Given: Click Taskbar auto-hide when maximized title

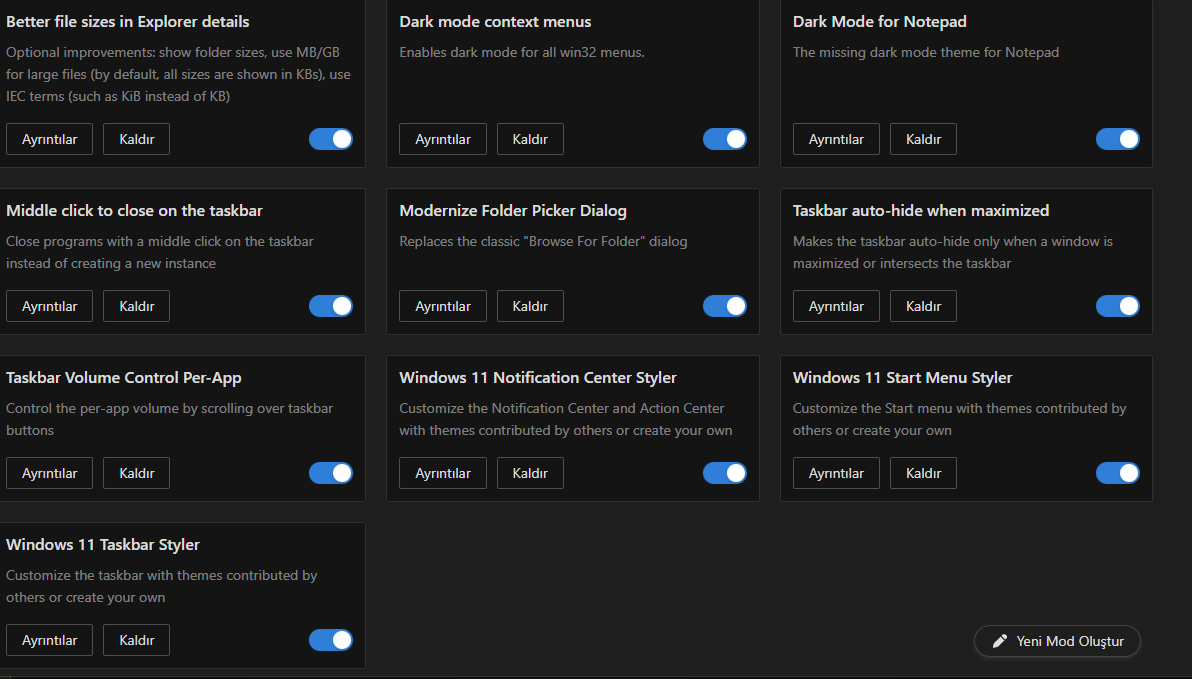Looking at the screenshot, I should 921,211.
